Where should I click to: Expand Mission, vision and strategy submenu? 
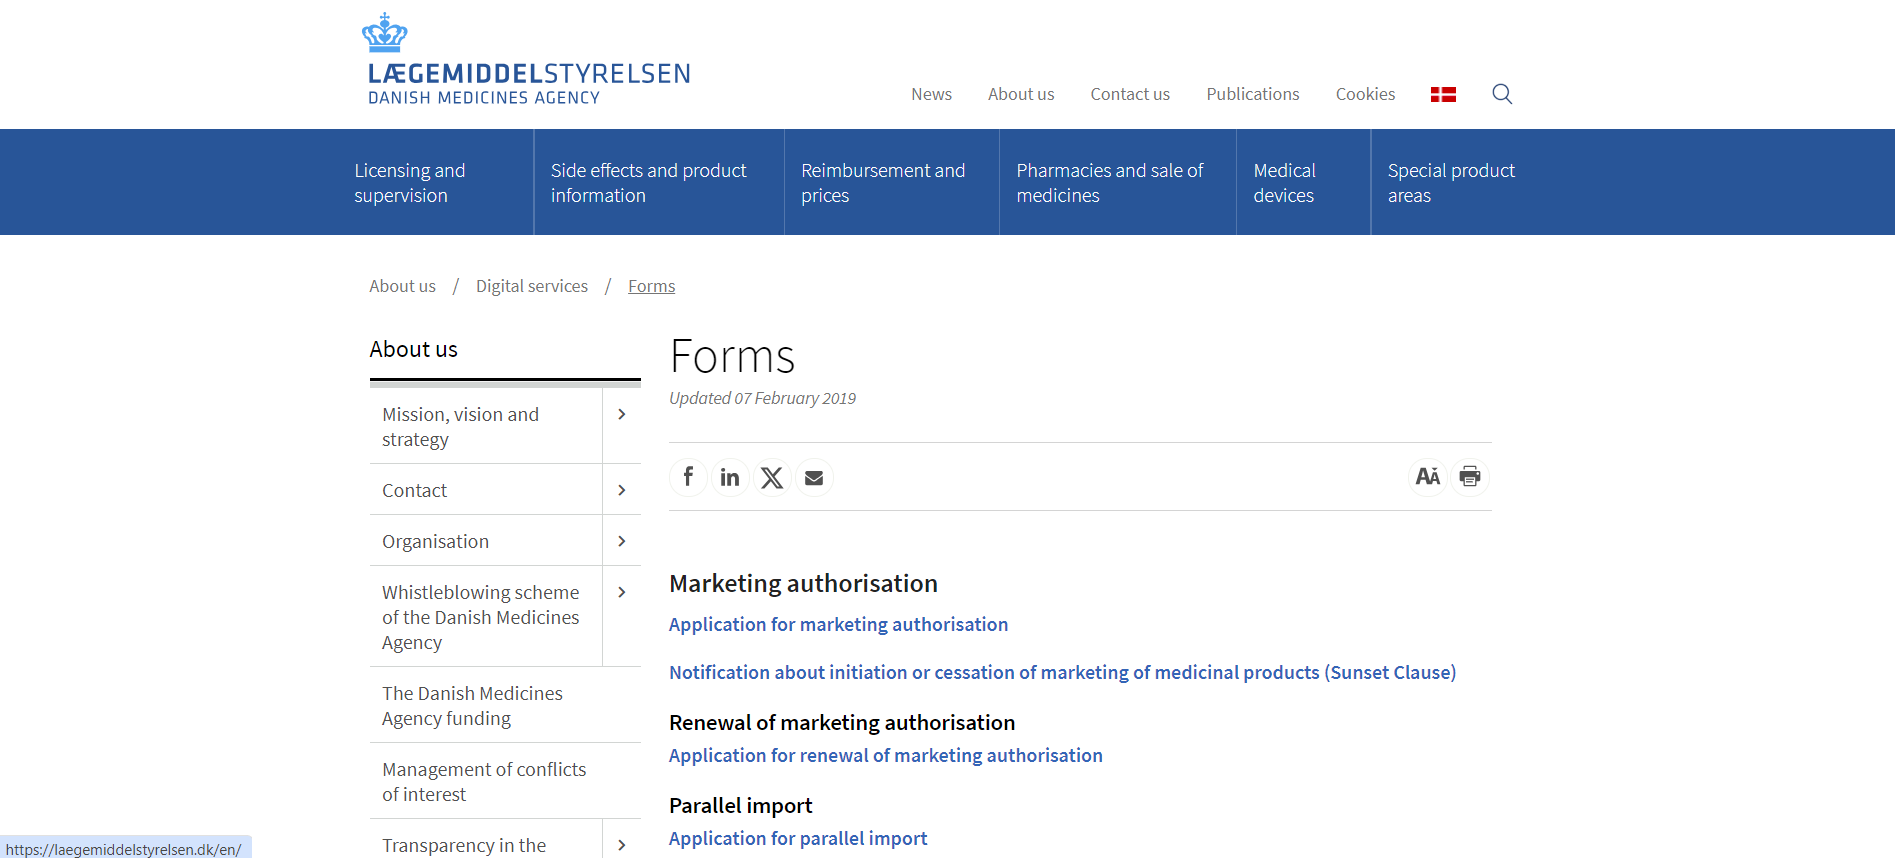pyautogui.click(x=621, y=414)
